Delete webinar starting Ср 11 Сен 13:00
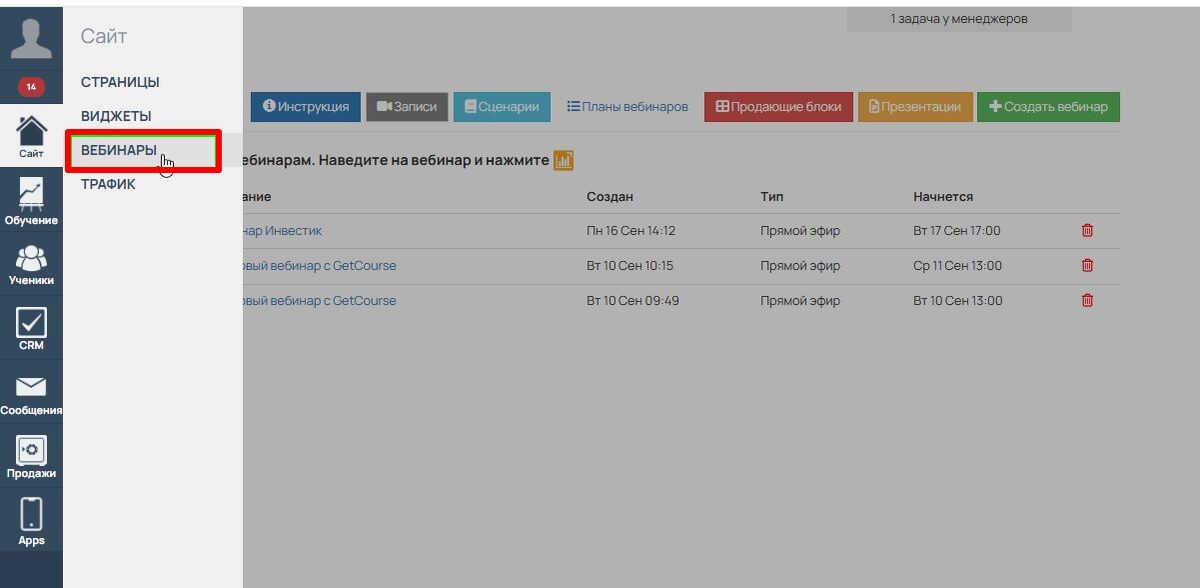1200x588 pixels. [x=1087, y=265]
